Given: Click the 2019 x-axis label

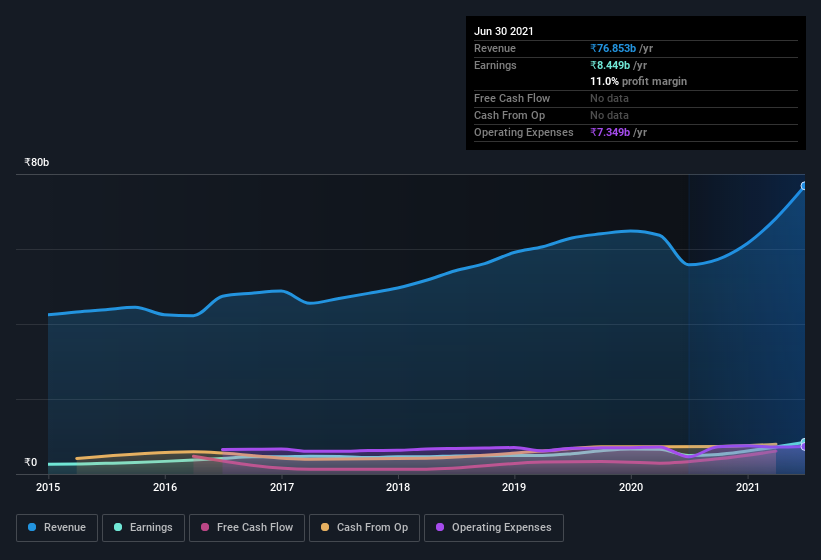Looking at the screenshot, I should click(514, 487).
